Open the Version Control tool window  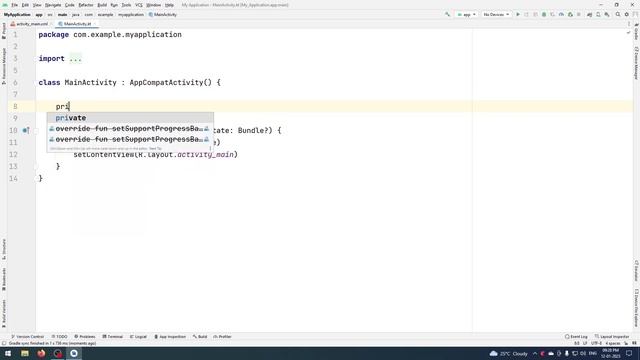pos(27,337)
